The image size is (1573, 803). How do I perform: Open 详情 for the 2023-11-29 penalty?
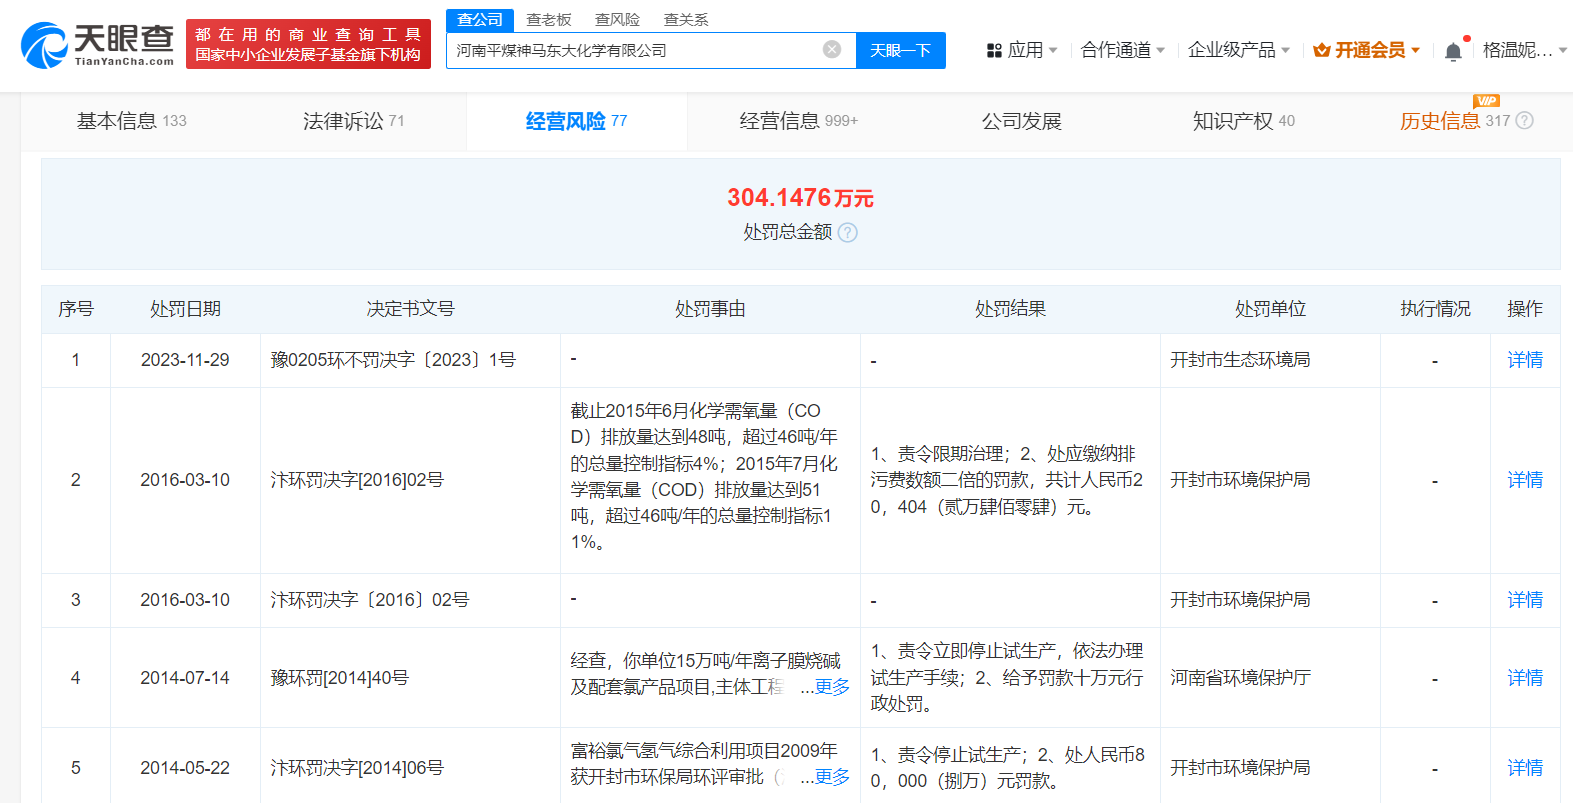click(1525, 360)
